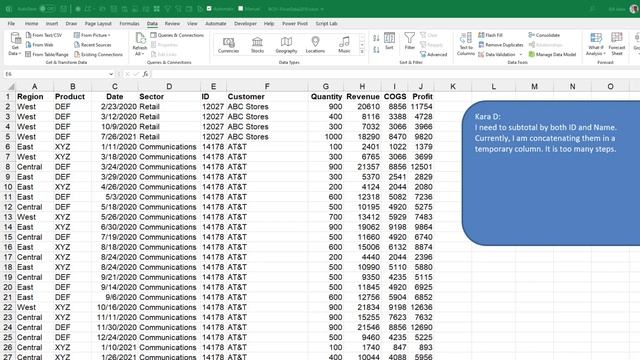Open the user account picture

(634, 9)
